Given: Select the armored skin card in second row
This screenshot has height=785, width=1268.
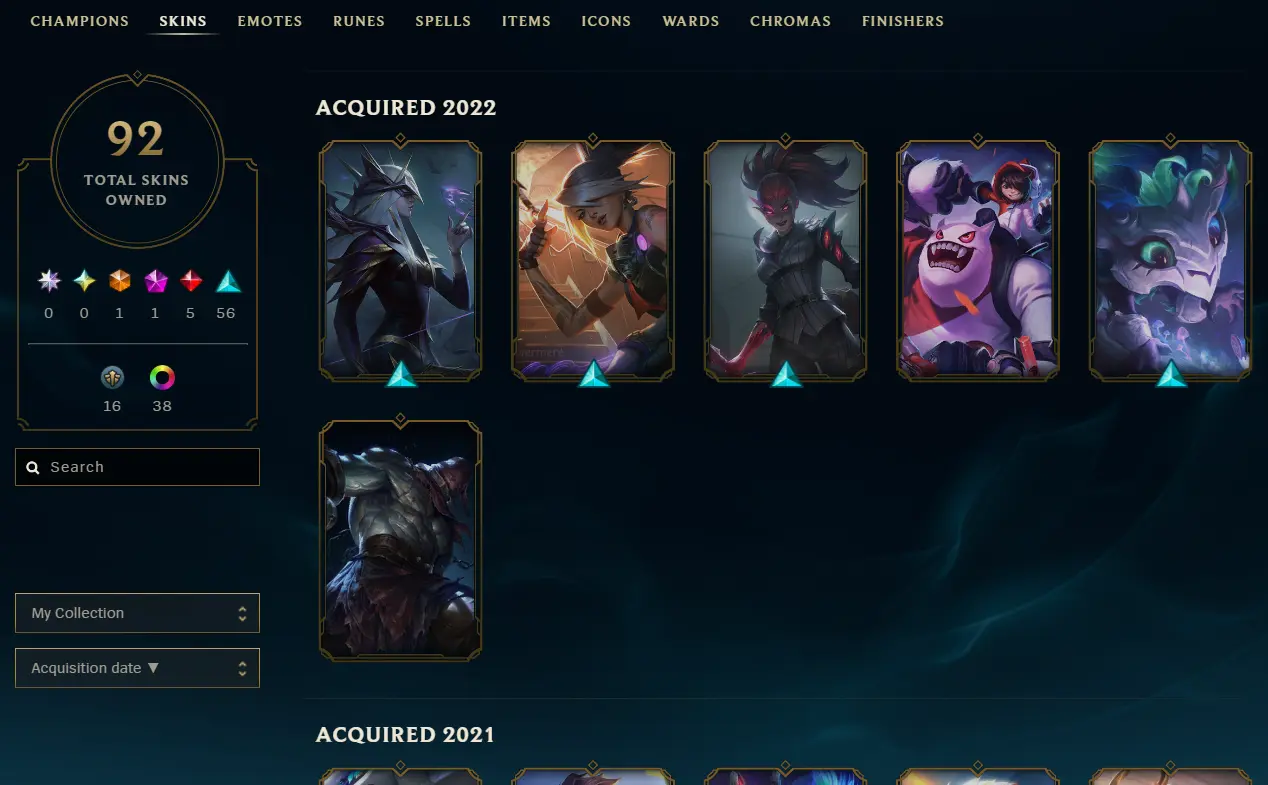Looking at the screenshot, I should coord(400,540).
